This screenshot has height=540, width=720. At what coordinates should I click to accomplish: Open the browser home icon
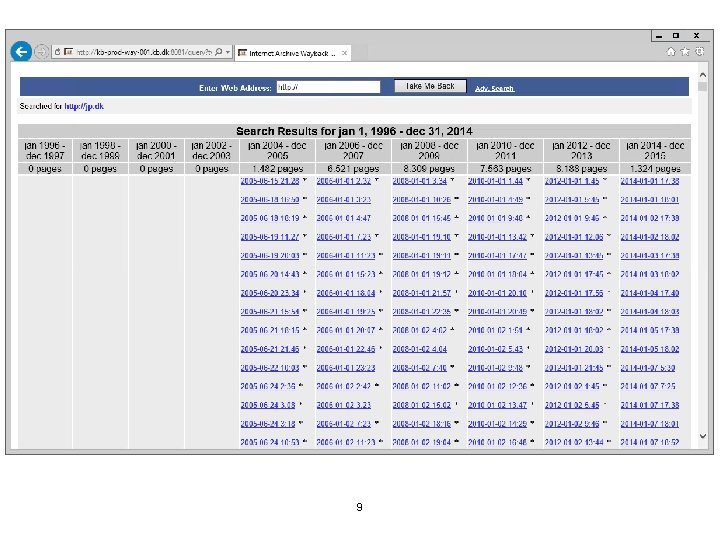coord(671,52)
